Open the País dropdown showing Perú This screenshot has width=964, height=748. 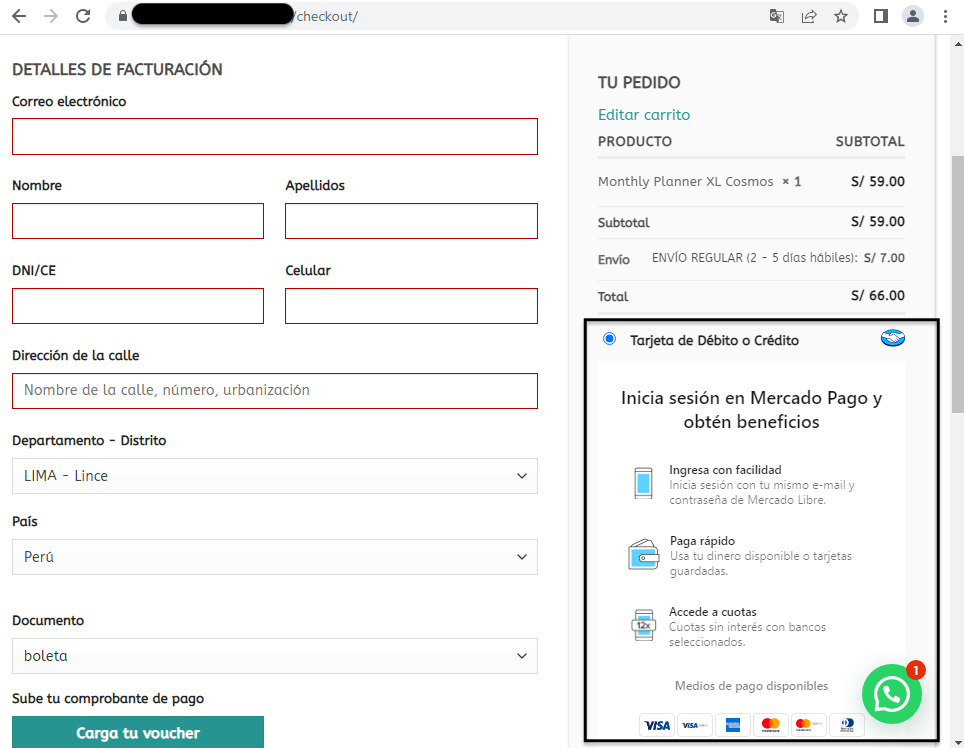tap(275, 557)
